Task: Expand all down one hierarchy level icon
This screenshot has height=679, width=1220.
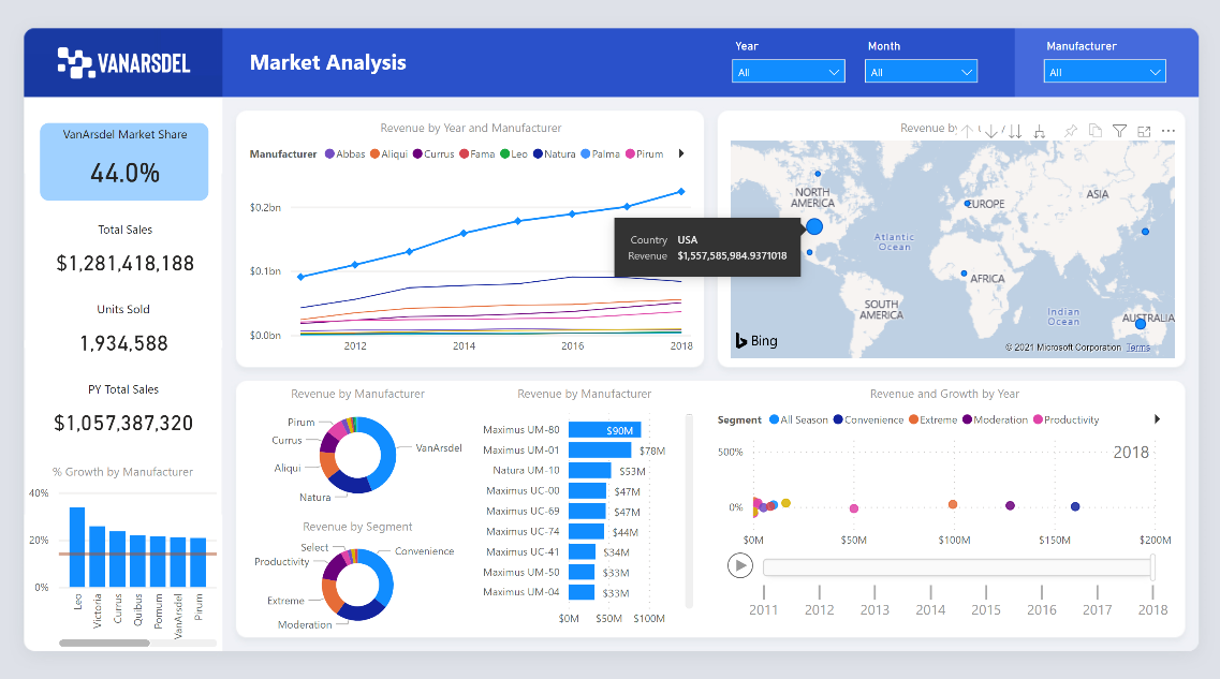Action: (x=1040, y=131)
